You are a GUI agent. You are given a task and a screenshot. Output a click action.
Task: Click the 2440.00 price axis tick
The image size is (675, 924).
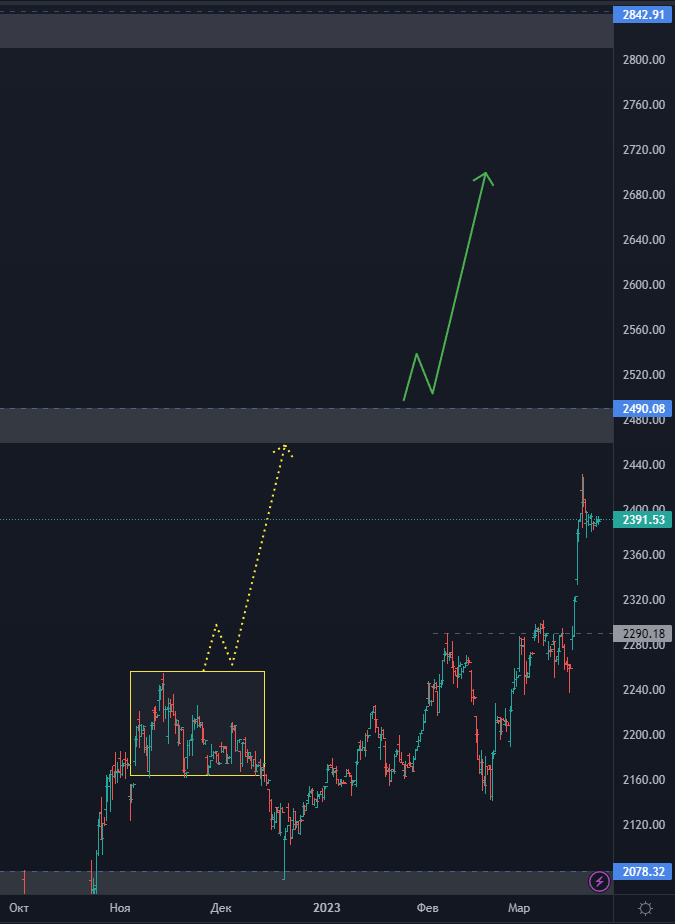coord(644,464)
